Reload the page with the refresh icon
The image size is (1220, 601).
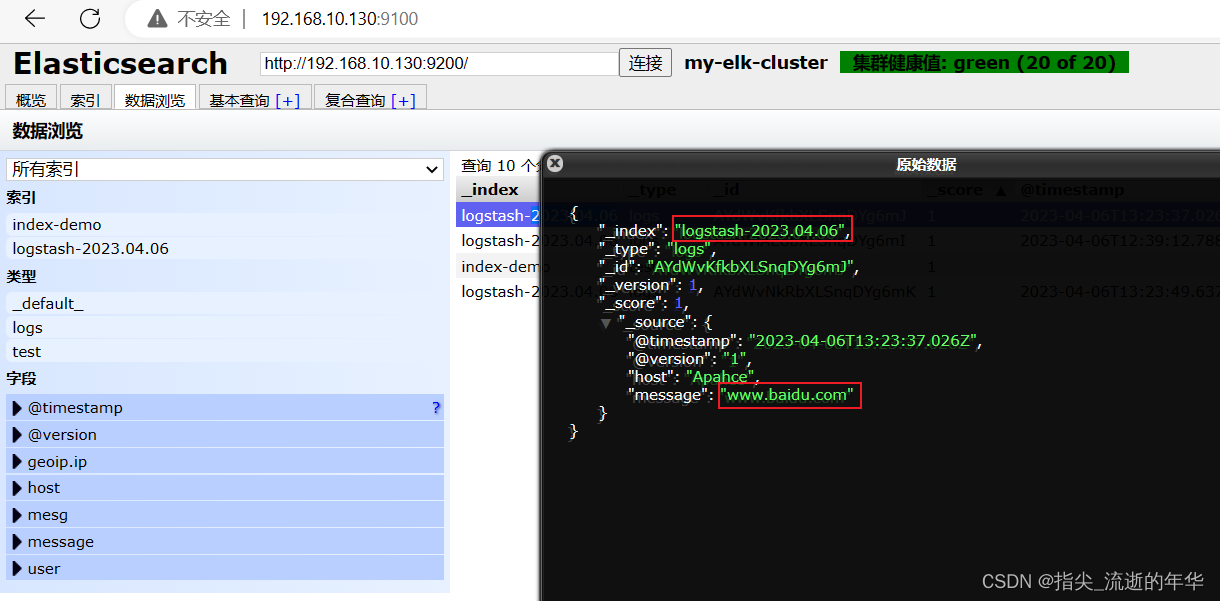pyautogui.click(x=90, y=18)
